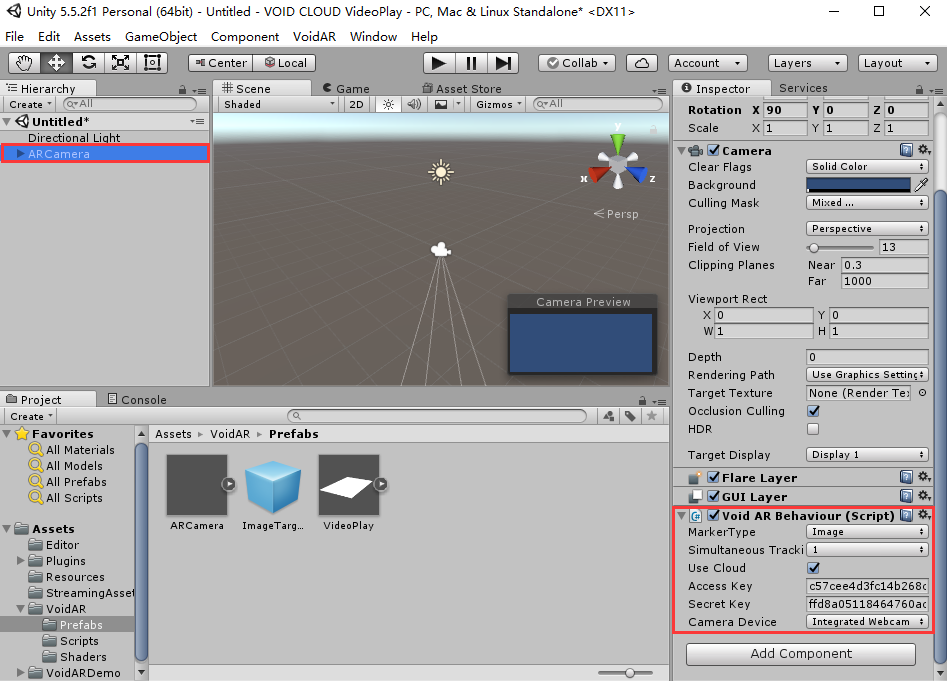The image size is (947, 681).
Task: Toggle scene effects image icon
Action: click(441, 104)
